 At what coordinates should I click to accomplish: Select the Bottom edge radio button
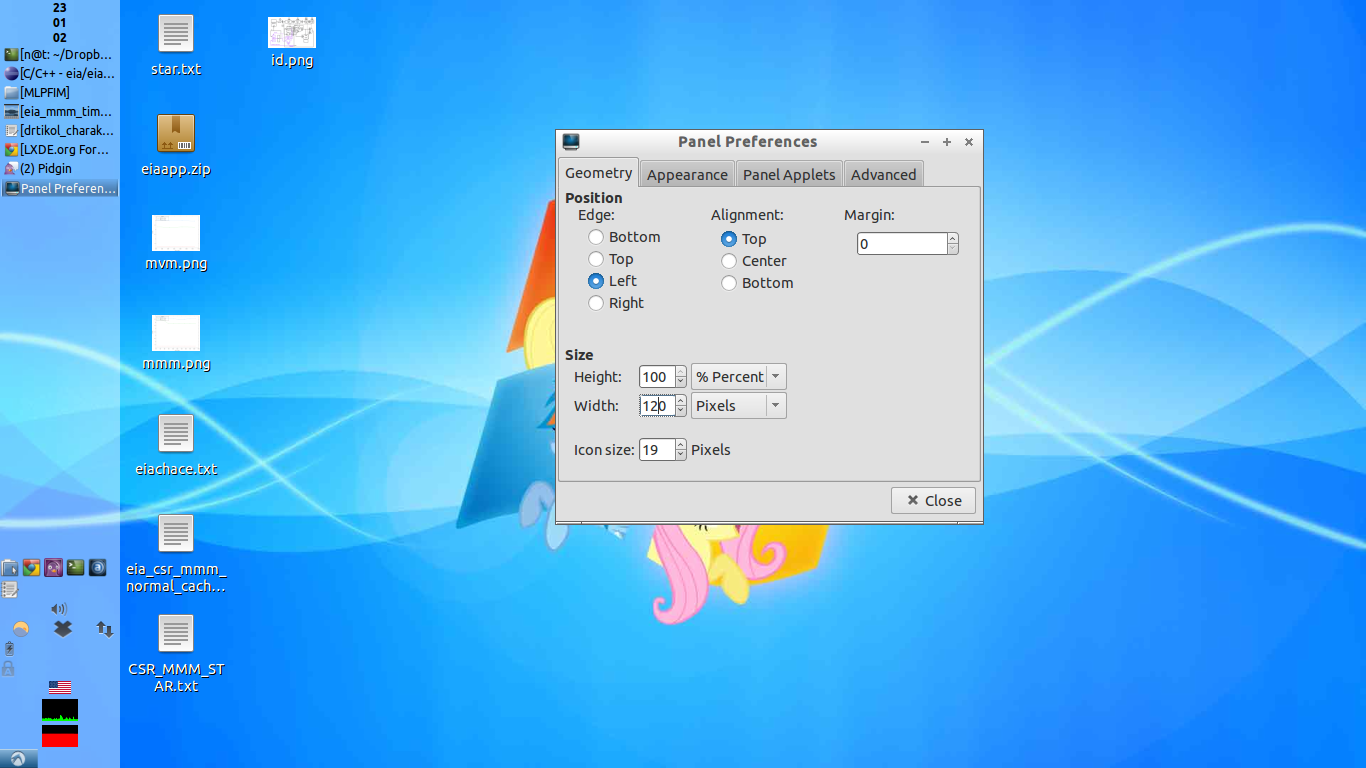596,237
